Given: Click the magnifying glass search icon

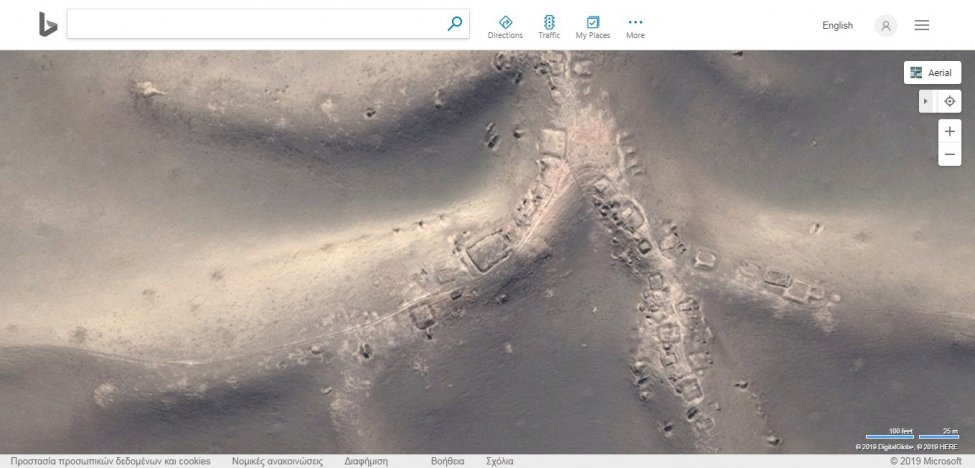Looking at the screenshot, I should pyautogui.click(x=455, y=24).
